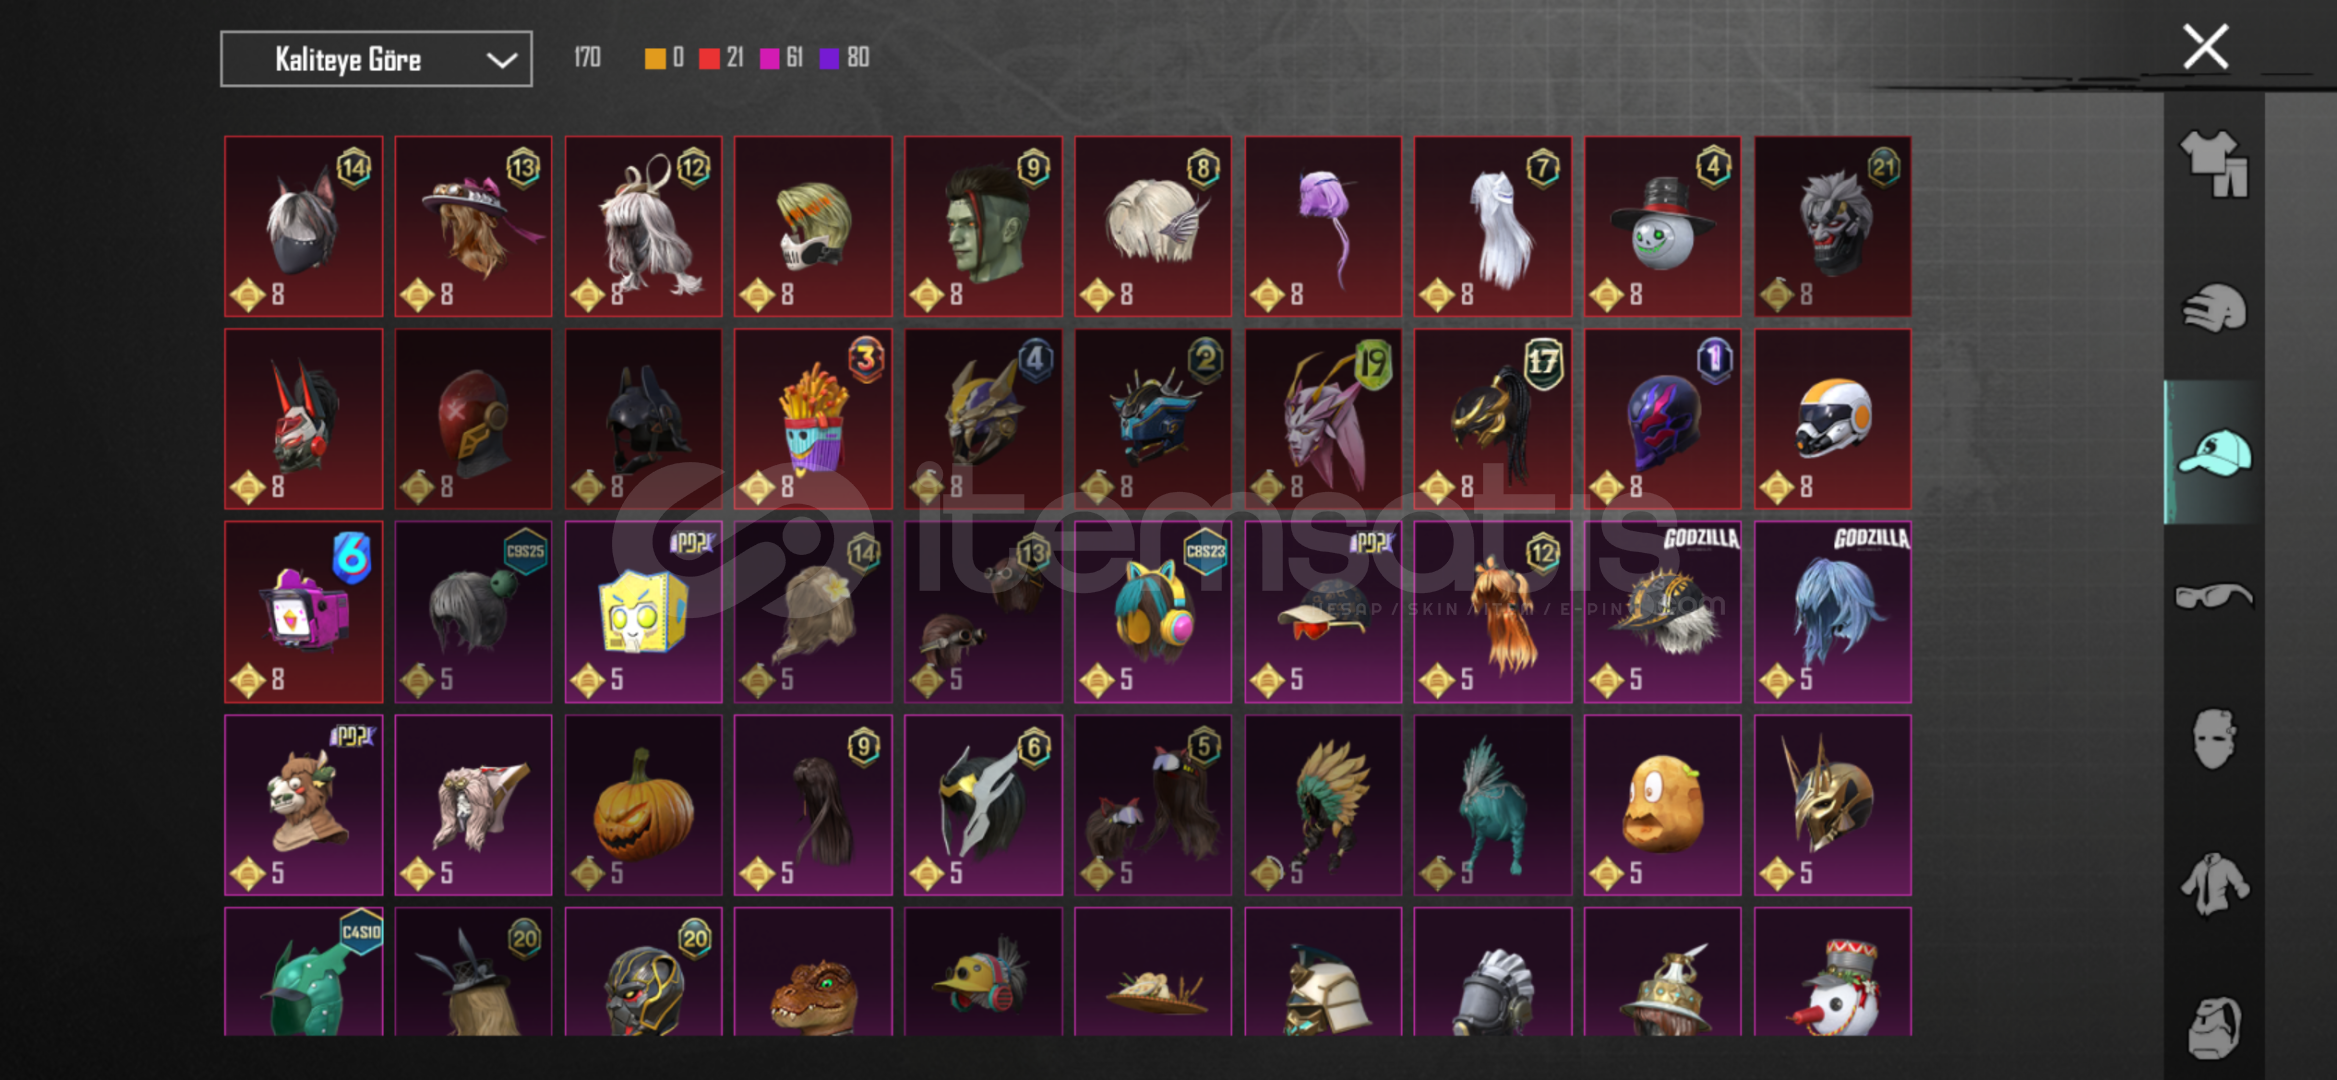Select the backpack category icon at bottom
Image resolution: width=2337 pixels, height=1080 pixels.
2214,1027
